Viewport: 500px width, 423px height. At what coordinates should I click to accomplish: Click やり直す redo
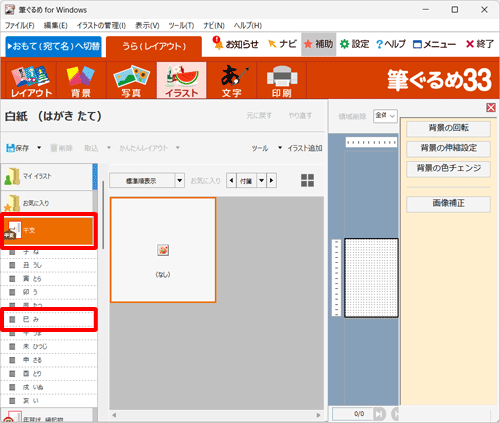[300, 116]
